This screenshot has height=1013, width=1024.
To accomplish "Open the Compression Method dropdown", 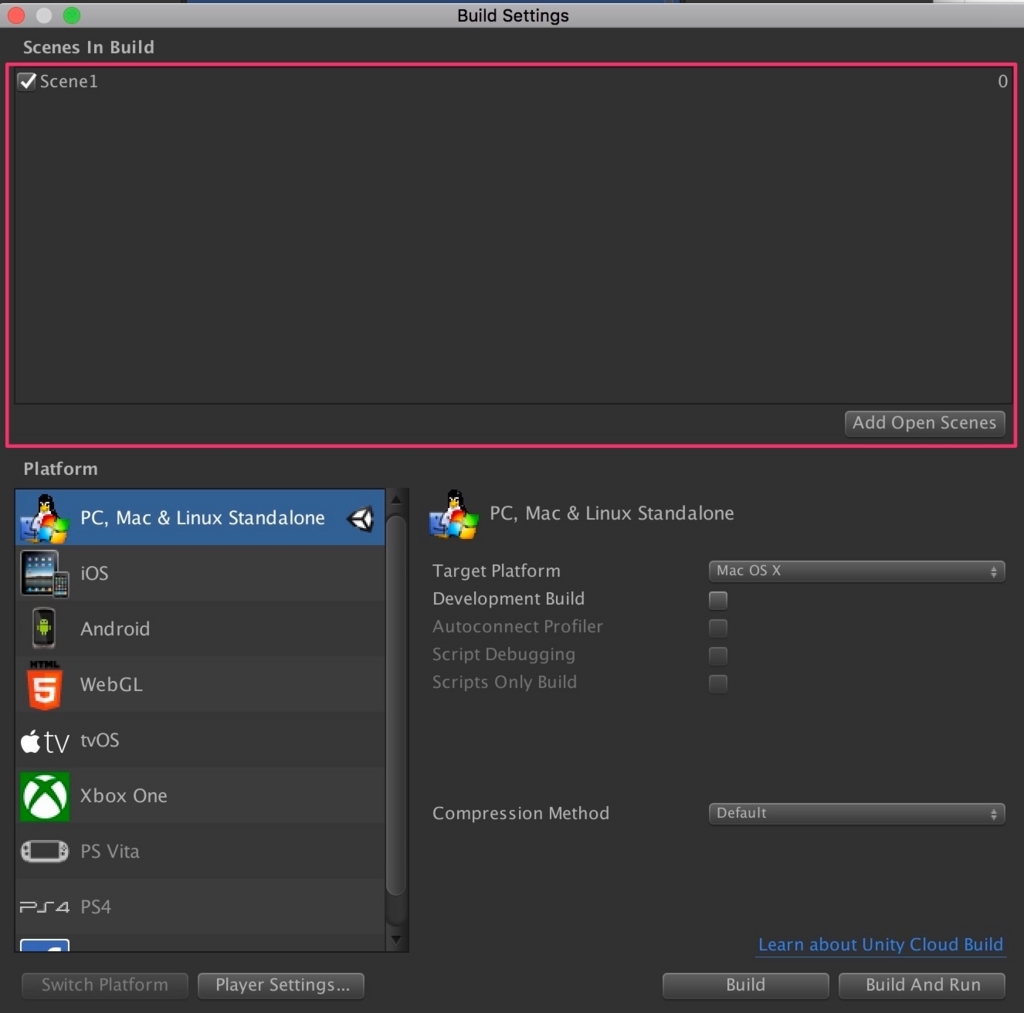I will point(856,813).
